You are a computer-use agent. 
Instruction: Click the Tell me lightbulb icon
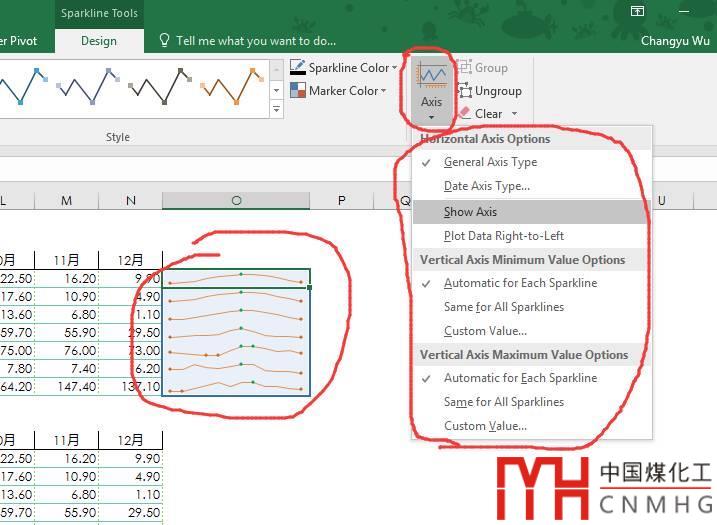165,41
